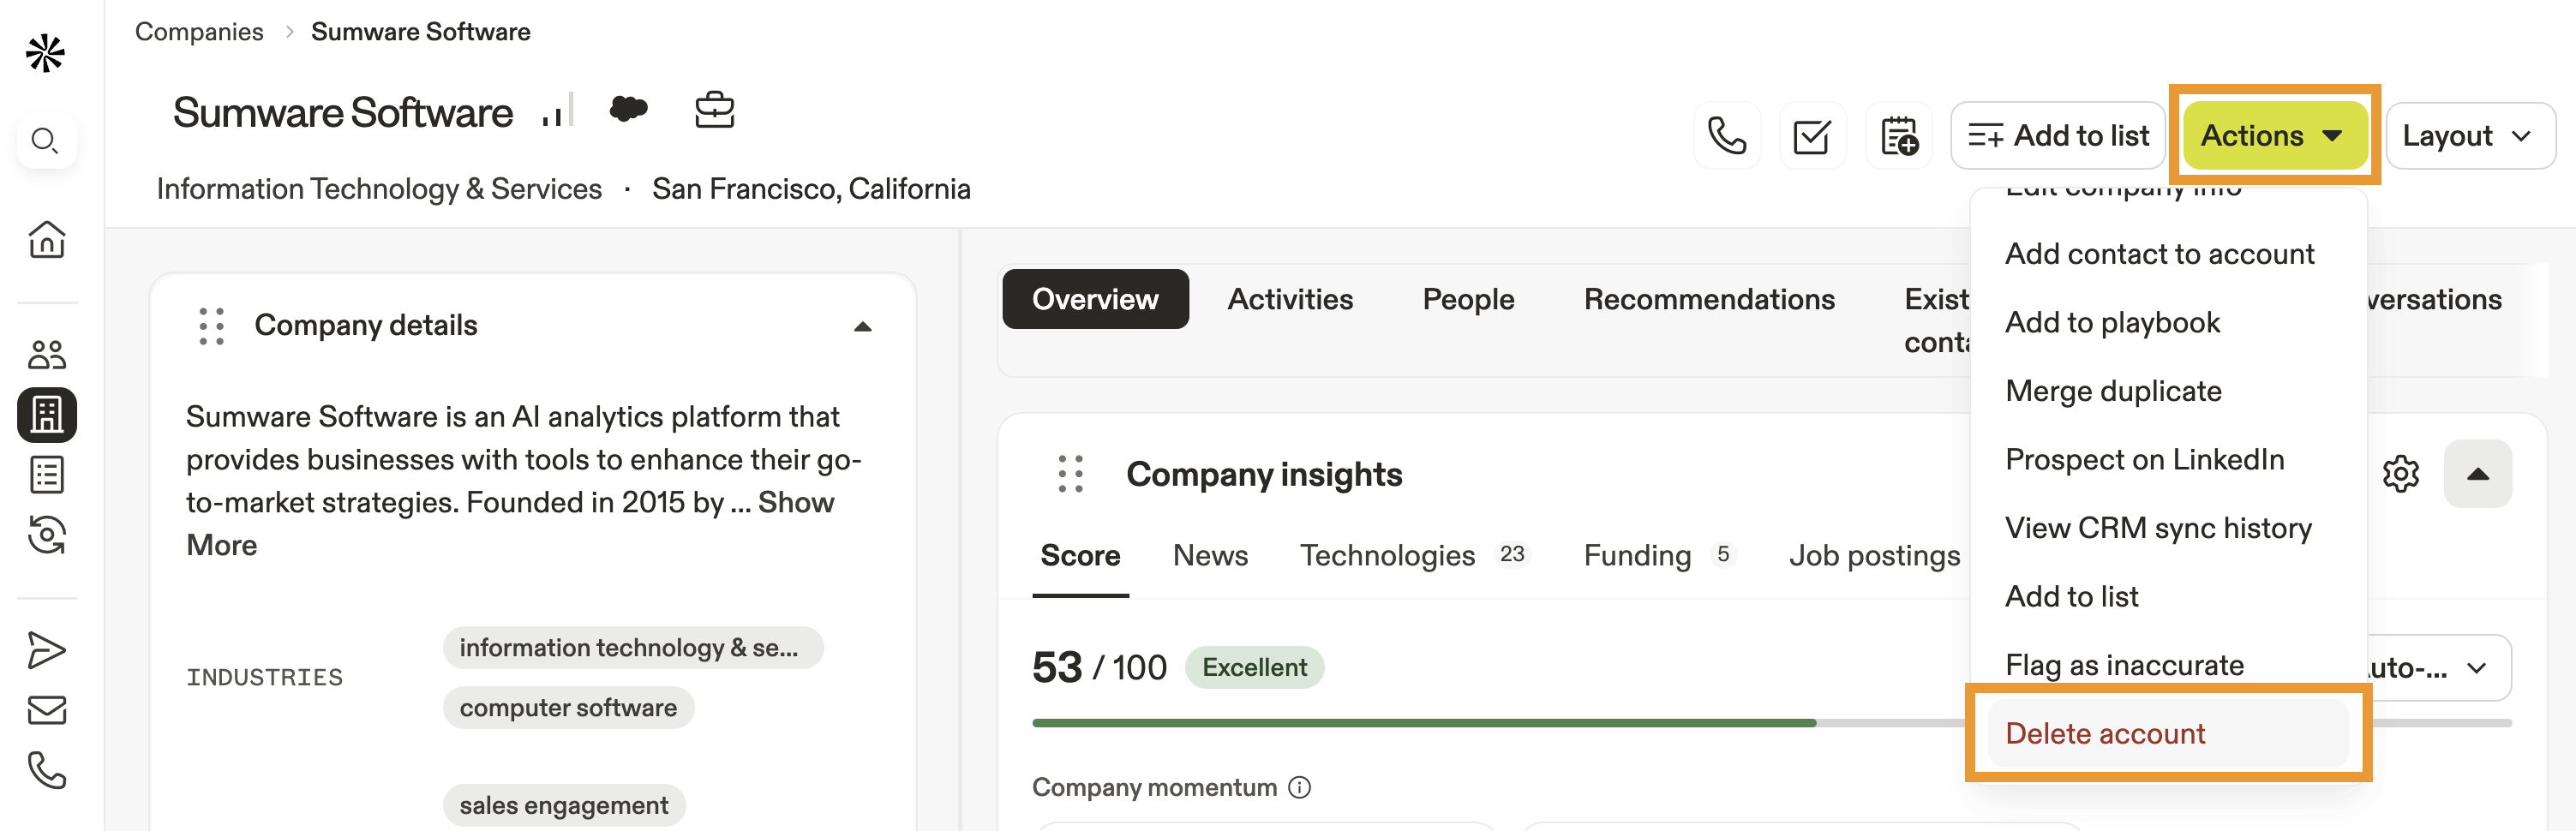Viewport: 2576px width, 831px height.
Task: Collapse the Company insights section
Action: tap(2477, 474)
